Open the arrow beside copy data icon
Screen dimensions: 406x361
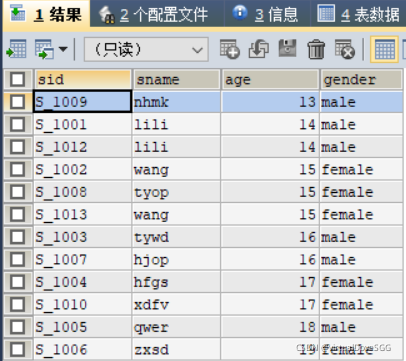(63, 49)
